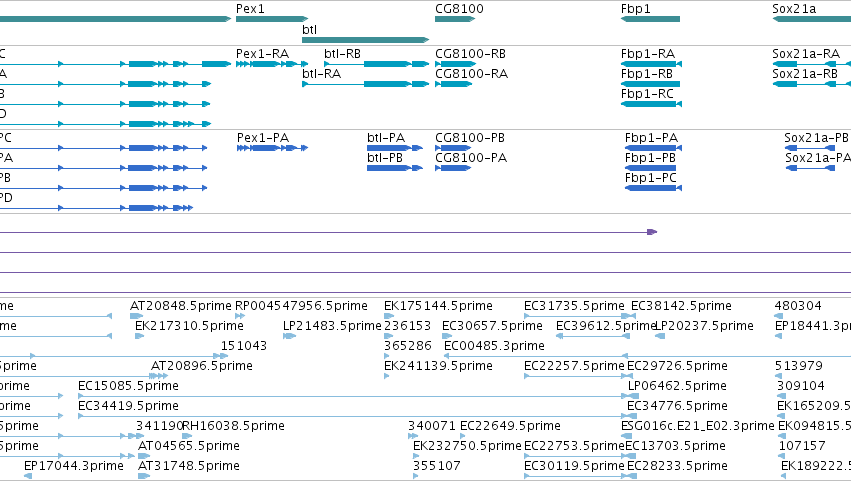Select EST AT20896.5prime
Screen dimensions: 851x481
pyautogui.click(x=201, y=366)
